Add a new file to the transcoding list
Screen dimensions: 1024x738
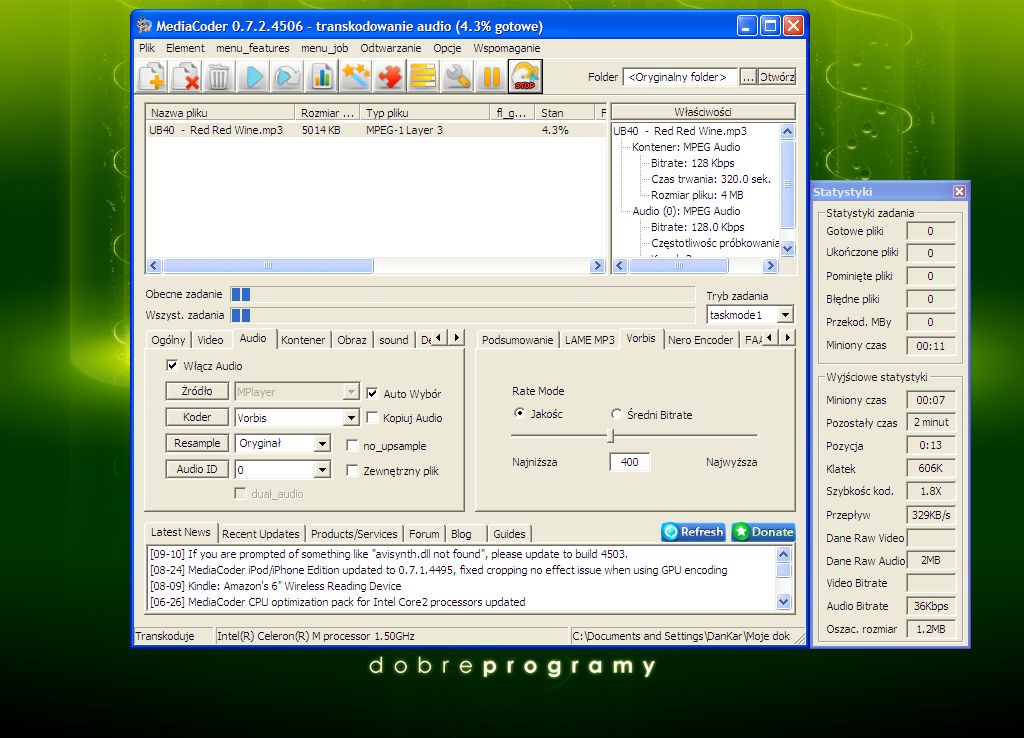click(152, 76)
